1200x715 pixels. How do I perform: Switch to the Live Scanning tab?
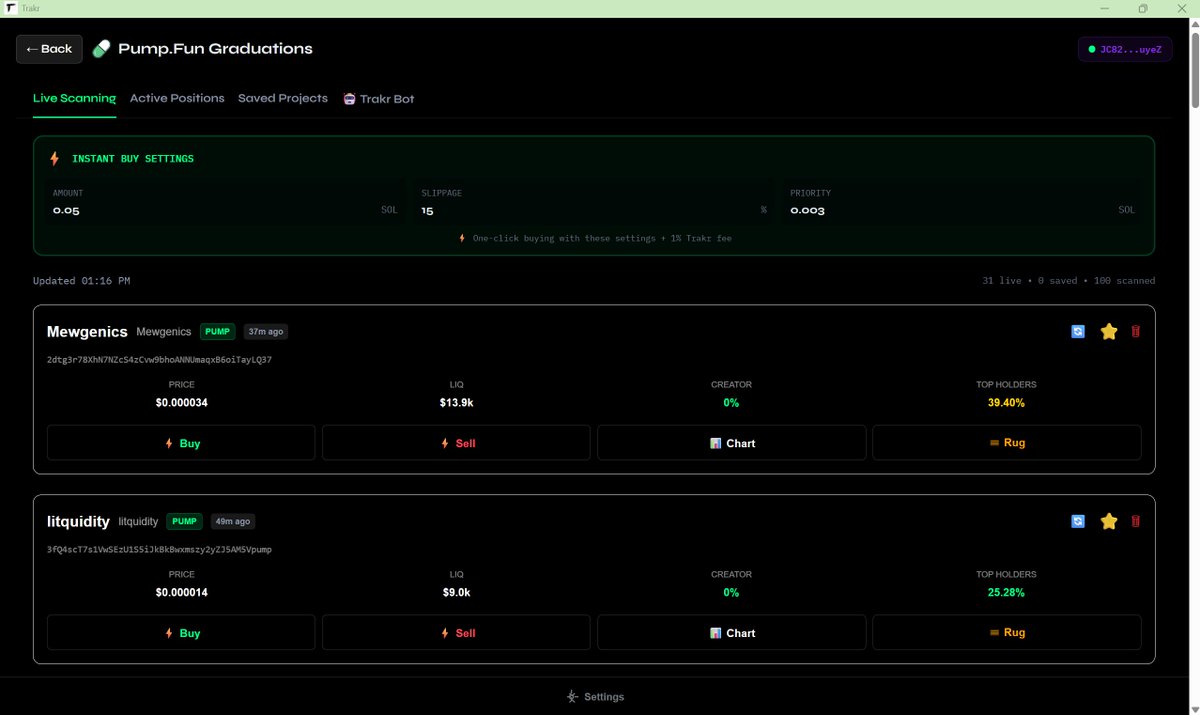point(74,98)
